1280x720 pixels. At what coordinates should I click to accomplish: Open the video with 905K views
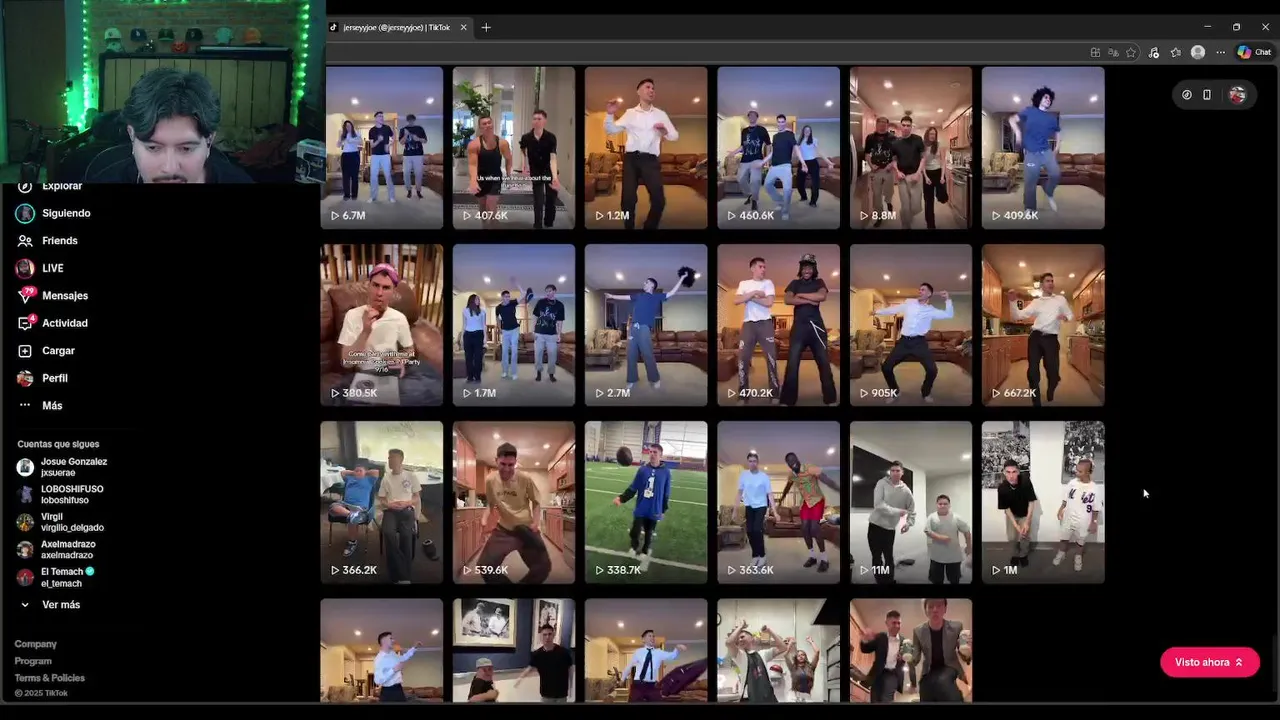tap(910, 325)
